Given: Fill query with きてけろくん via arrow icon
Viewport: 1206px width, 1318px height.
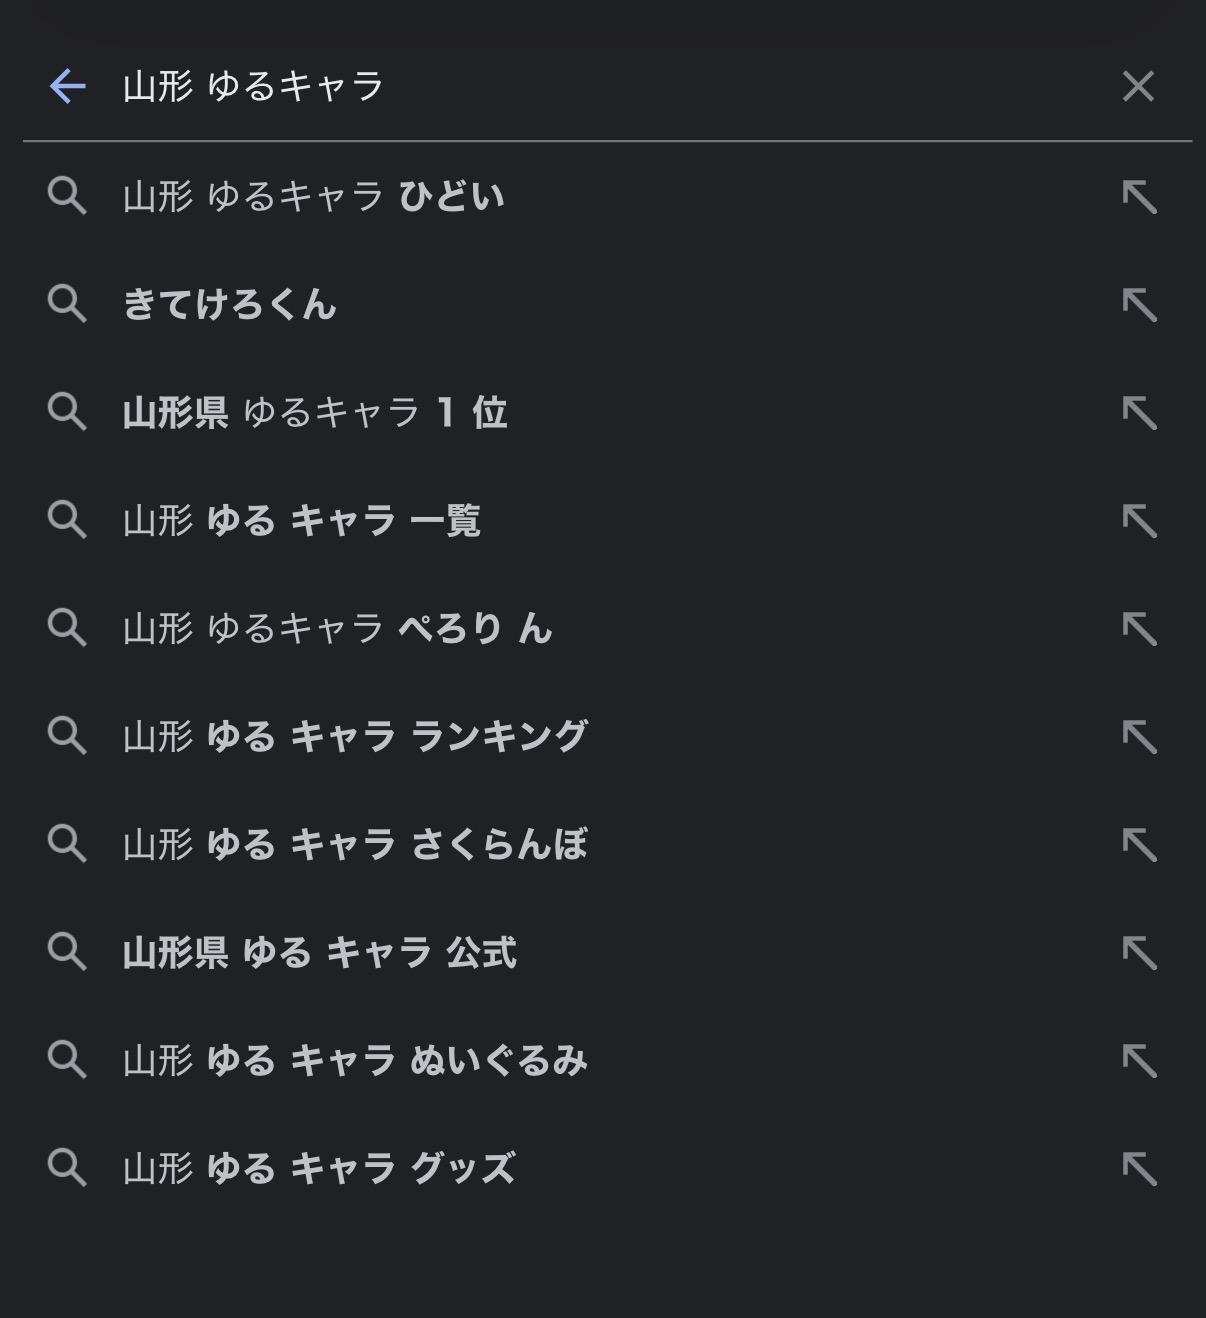Looking at the screenshot, I should (x=1139, y=305).
